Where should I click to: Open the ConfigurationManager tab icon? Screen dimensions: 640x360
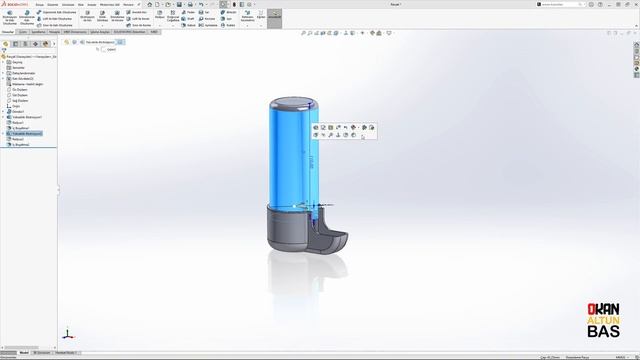[25, 44]
